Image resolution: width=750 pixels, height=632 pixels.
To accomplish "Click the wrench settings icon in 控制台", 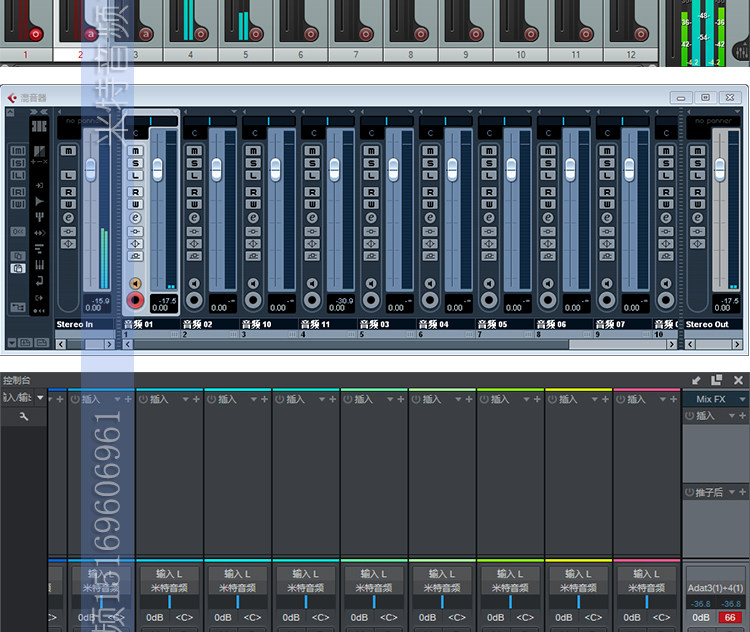I will 23,417.
